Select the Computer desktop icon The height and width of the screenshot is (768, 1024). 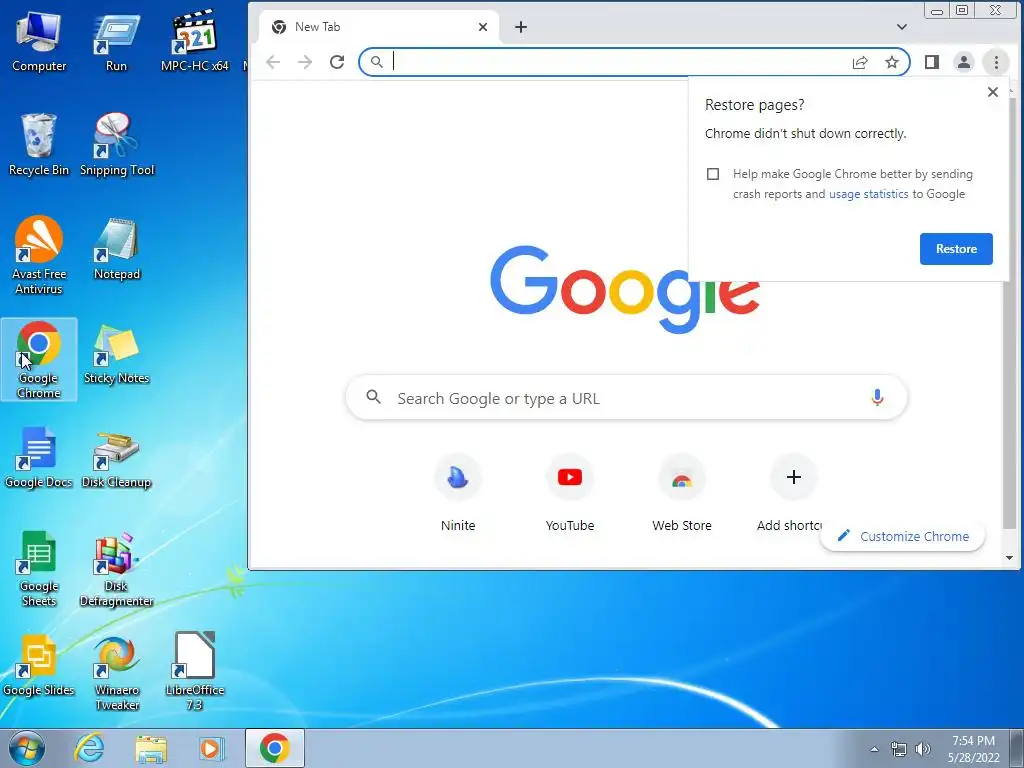coord(39,41)
